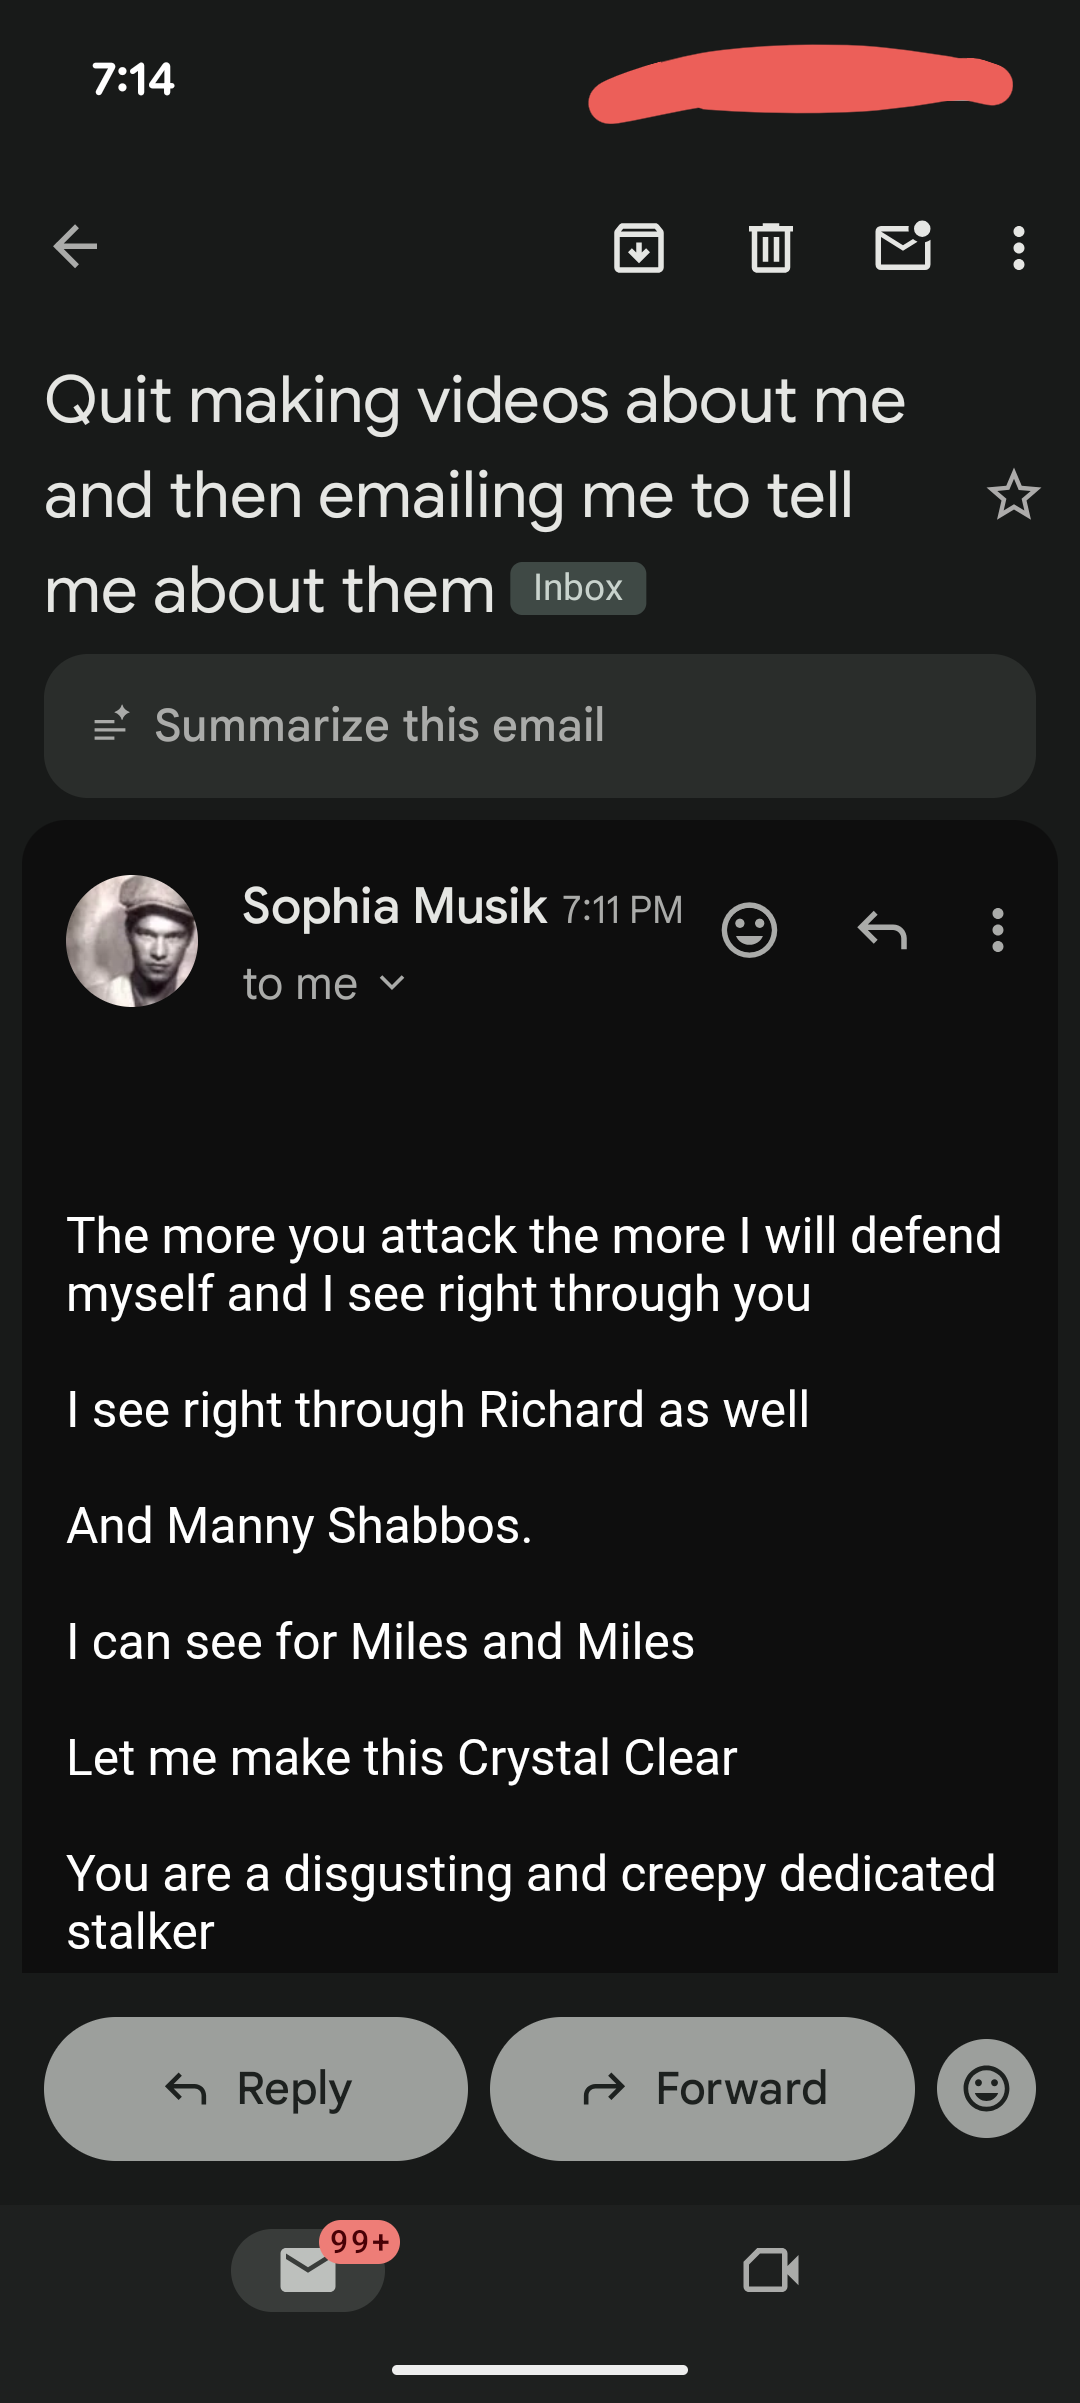Image resolution: width=1080 pixels, height=2403 pixels.
Task: Switch to the Meet video tab
Action: (771, 2269)
